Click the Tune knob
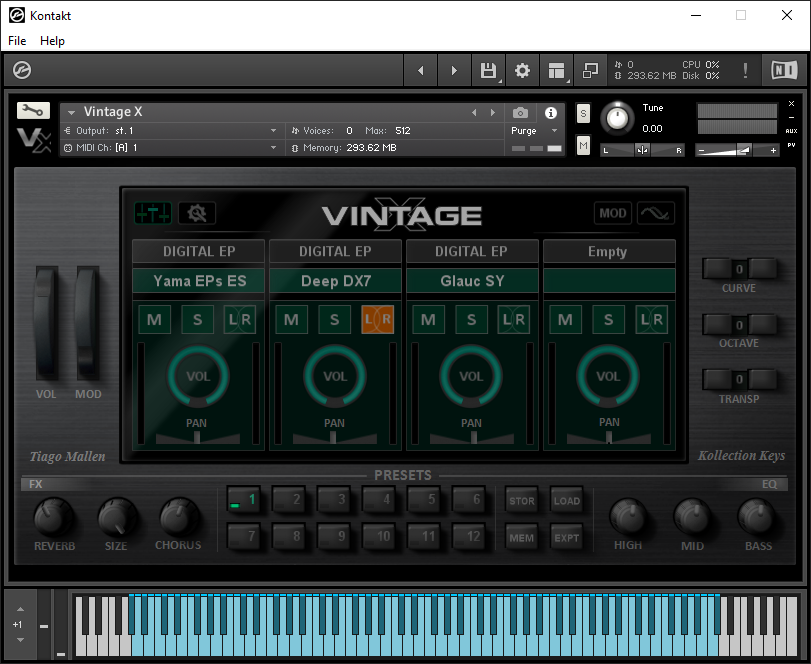This screenshot has height=664, width=811. point(617,119)
